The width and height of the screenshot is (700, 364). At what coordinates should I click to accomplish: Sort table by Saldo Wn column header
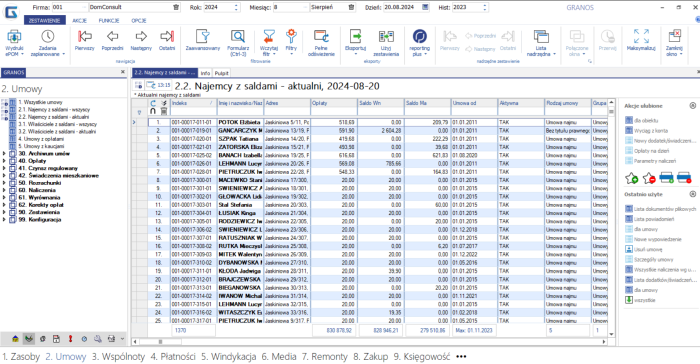coord(380,103)
